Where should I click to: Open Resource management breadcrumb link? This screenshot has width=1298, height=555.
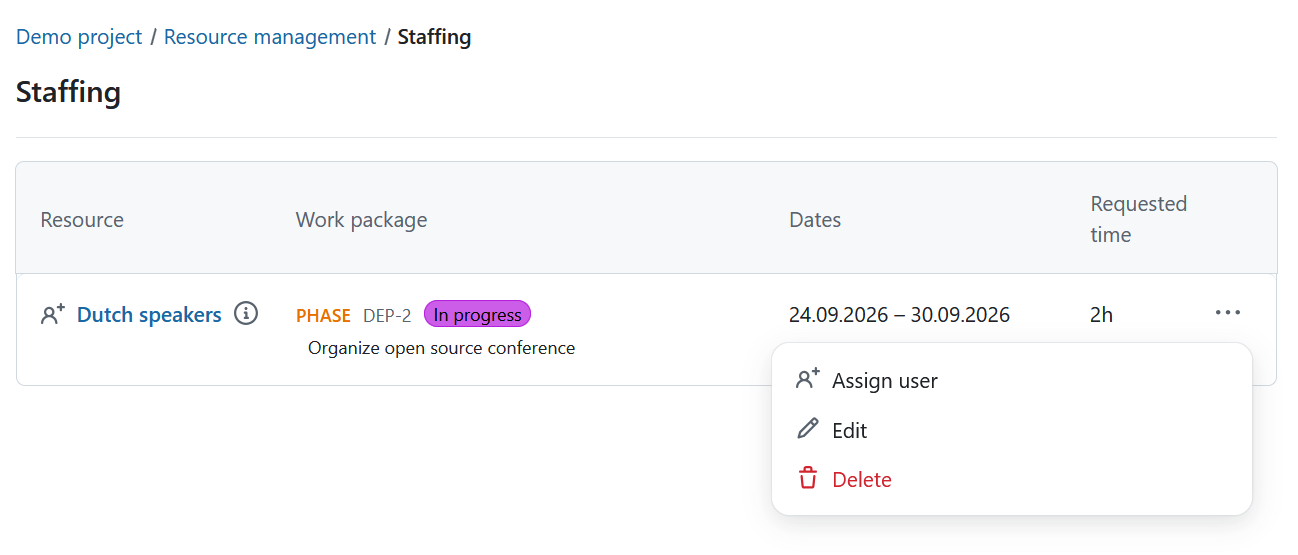click(x=270, y=37)
